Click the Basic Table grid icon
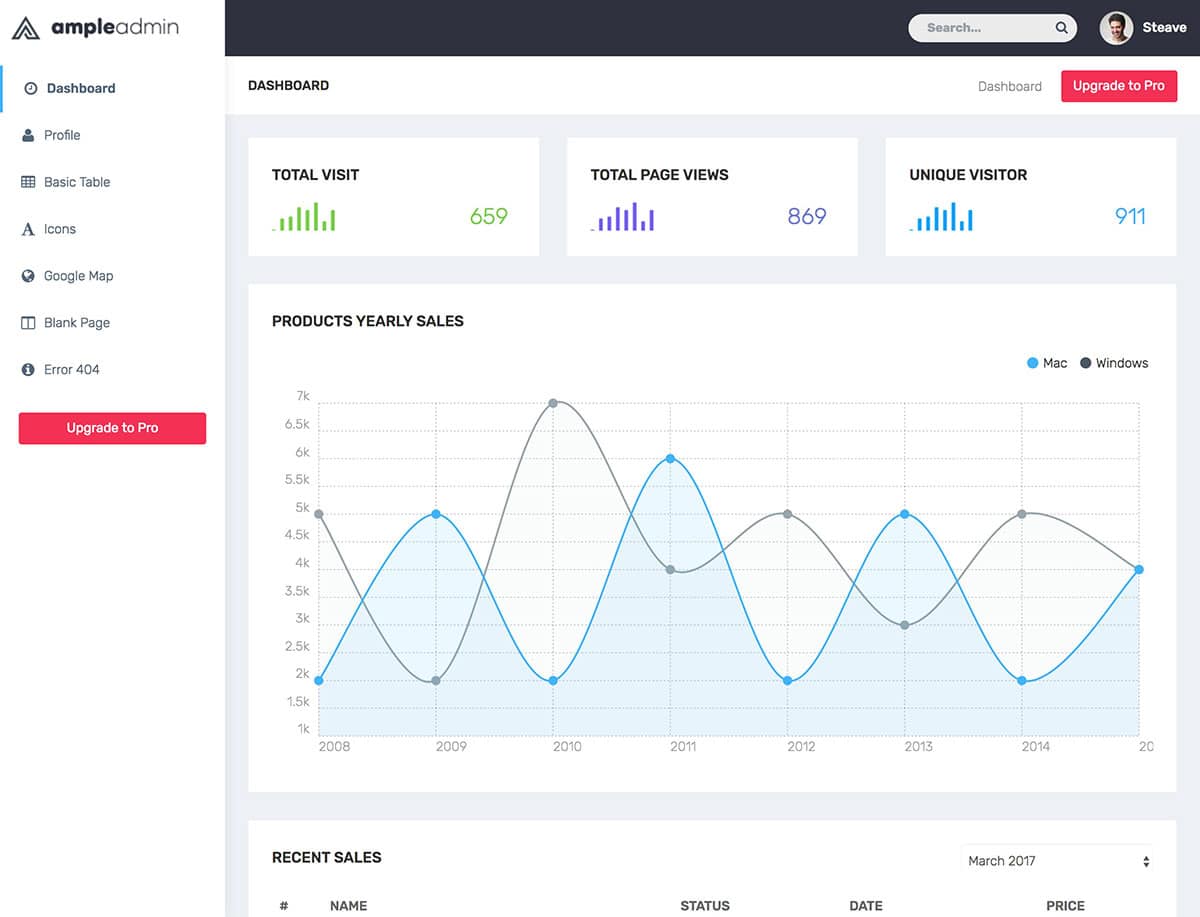The image size is (1200, 917). pyautogui.click(x=28, y=182)
